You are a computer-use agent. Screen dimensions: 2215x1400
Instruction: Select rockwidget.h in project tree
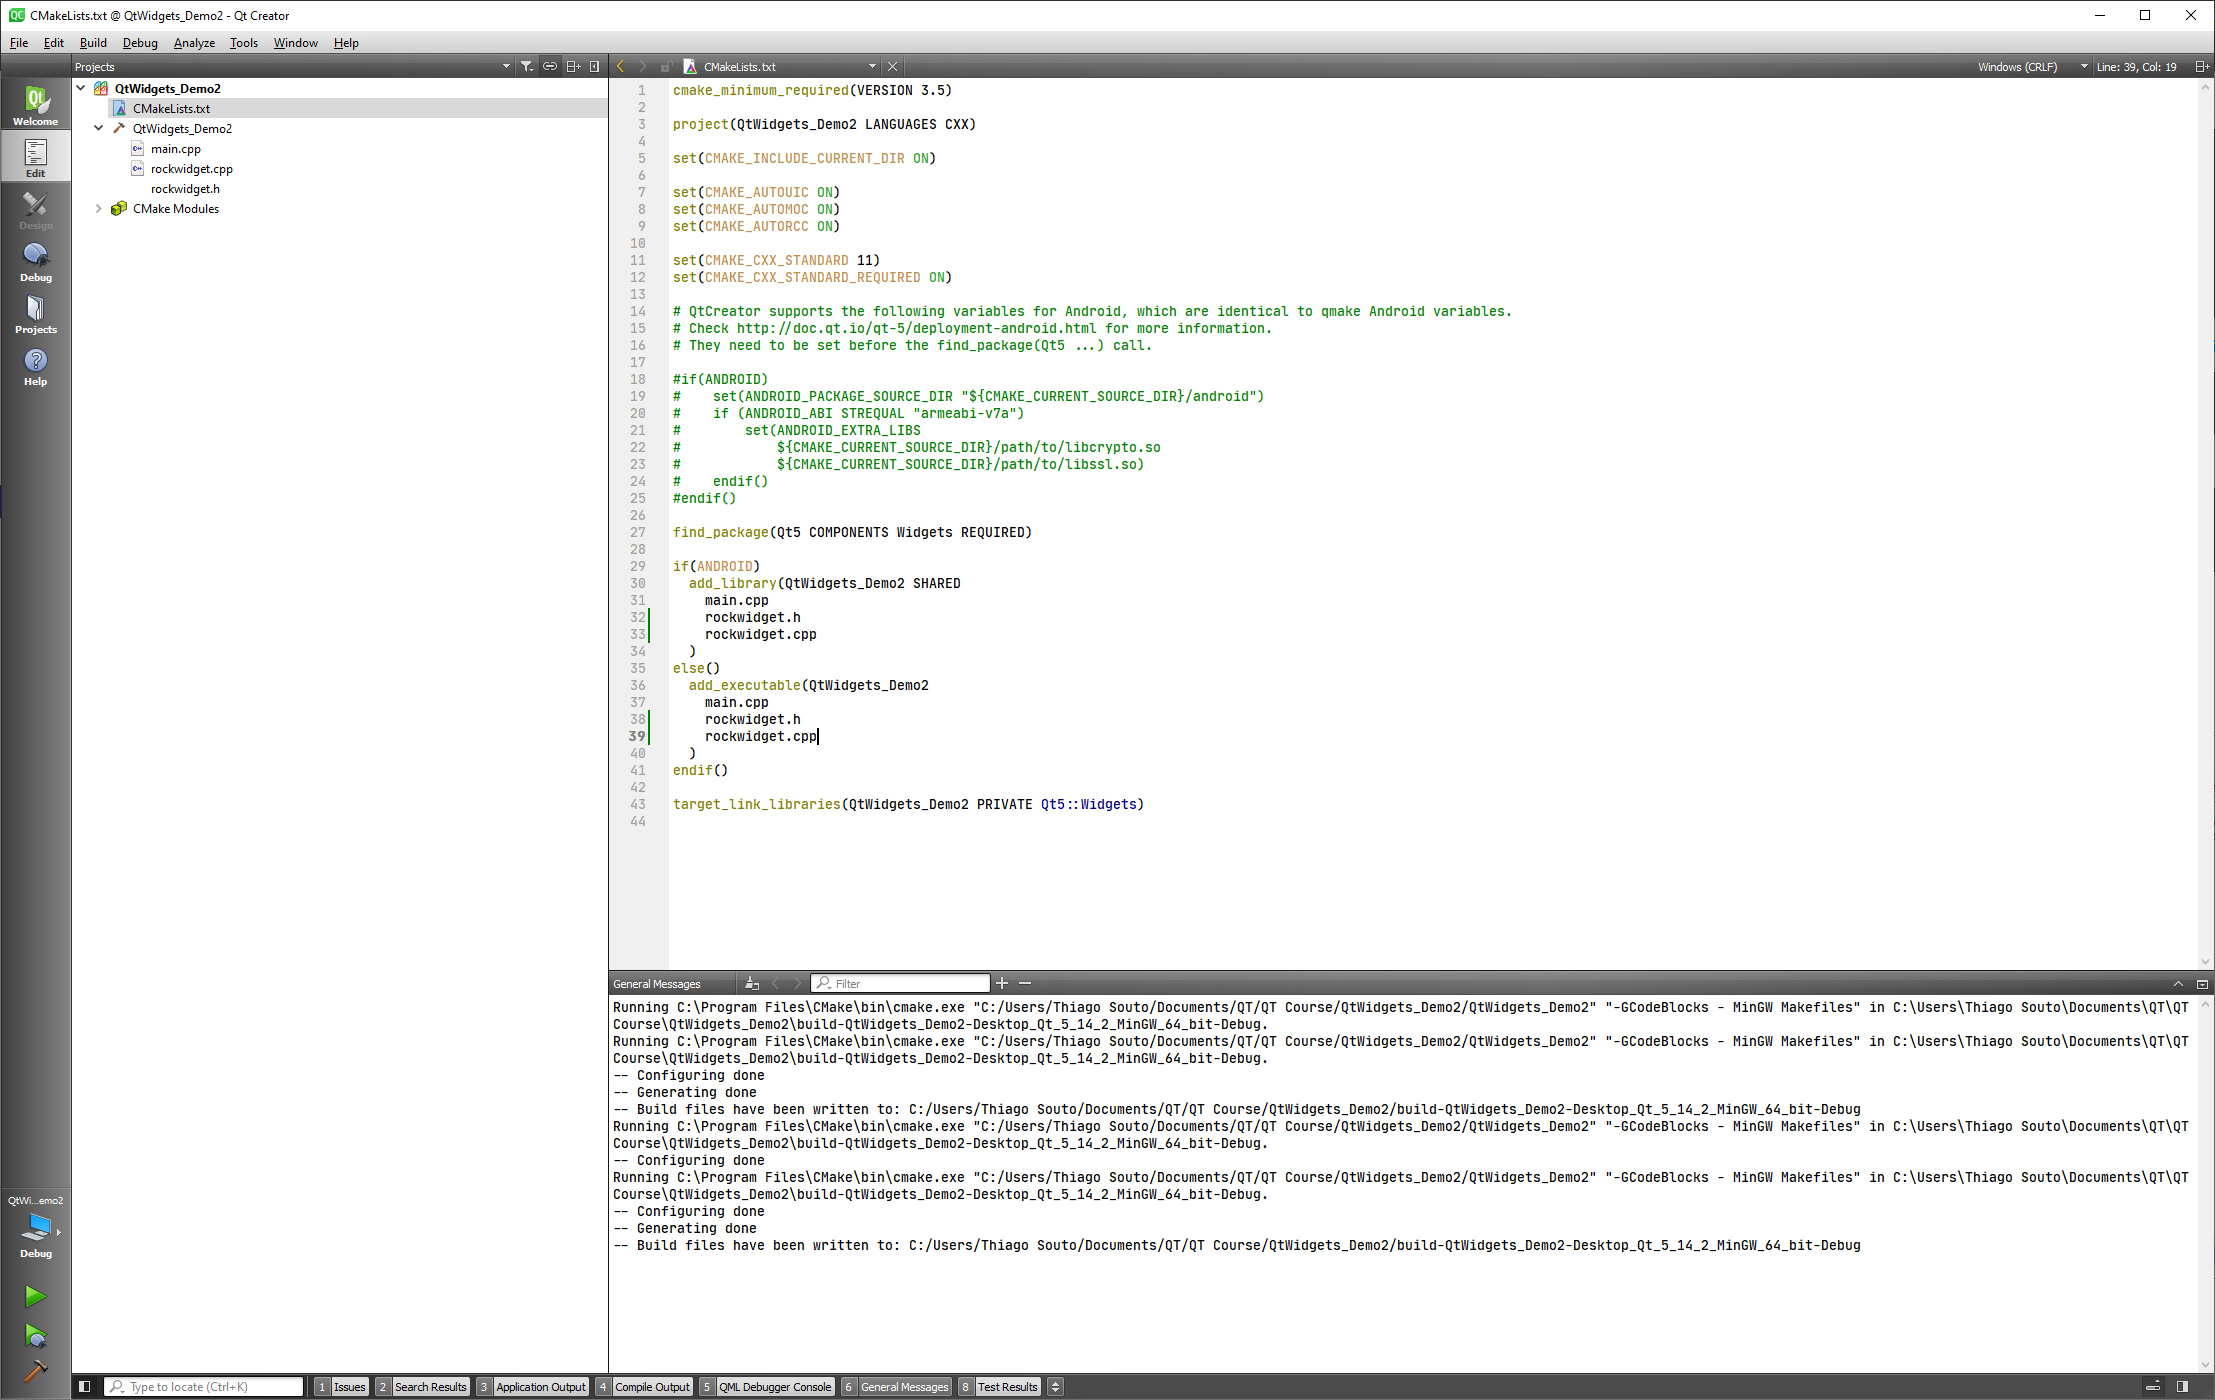coord(185,188)
